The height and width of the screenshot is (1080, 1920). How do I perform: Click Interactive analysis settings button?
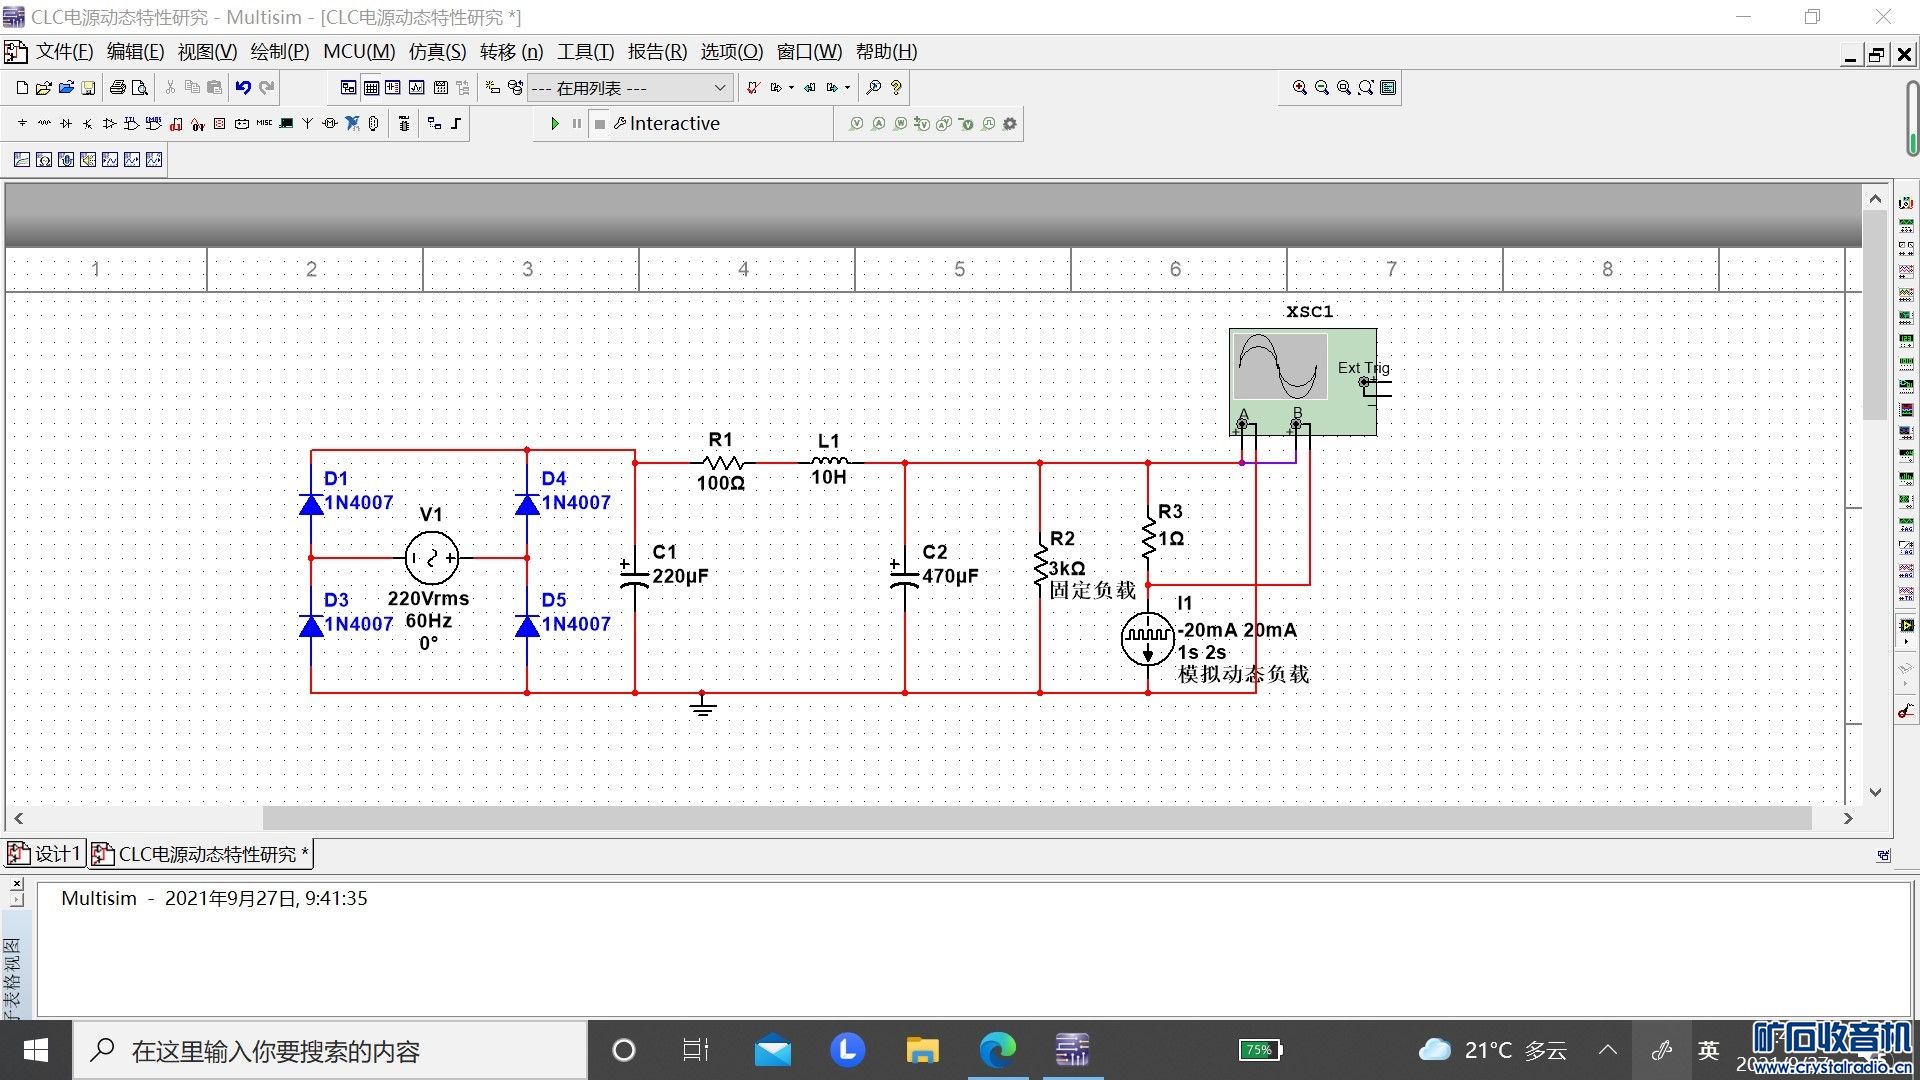point(666,124)
